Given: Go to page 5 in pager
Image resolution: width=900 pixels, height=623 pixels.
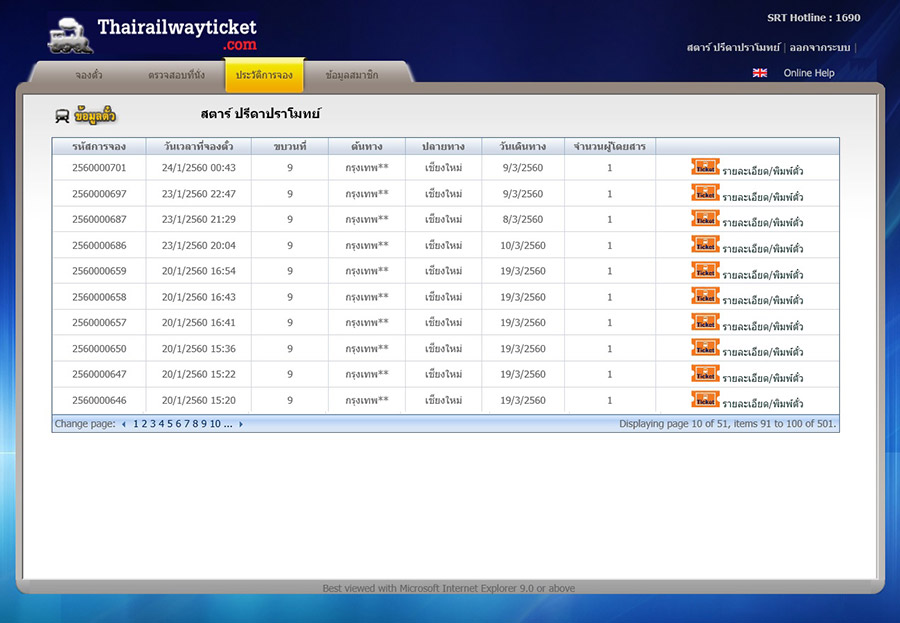Looking at the screenshot, I should click(170, 424).
